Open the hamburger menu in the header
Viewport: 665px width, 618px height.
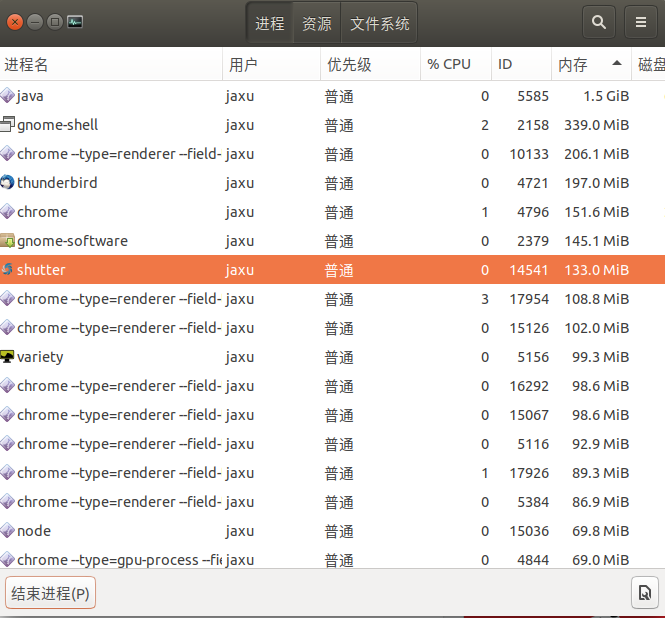(x=641, y=22)
